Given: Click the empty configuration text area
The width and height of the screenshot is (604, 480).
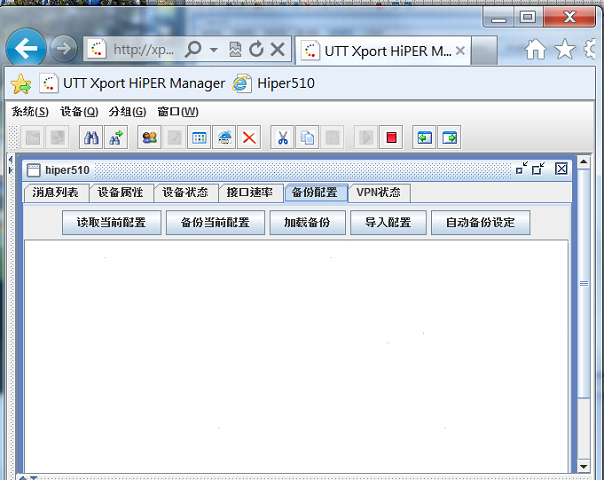Looking at the screenshot, I should point(296,356).
